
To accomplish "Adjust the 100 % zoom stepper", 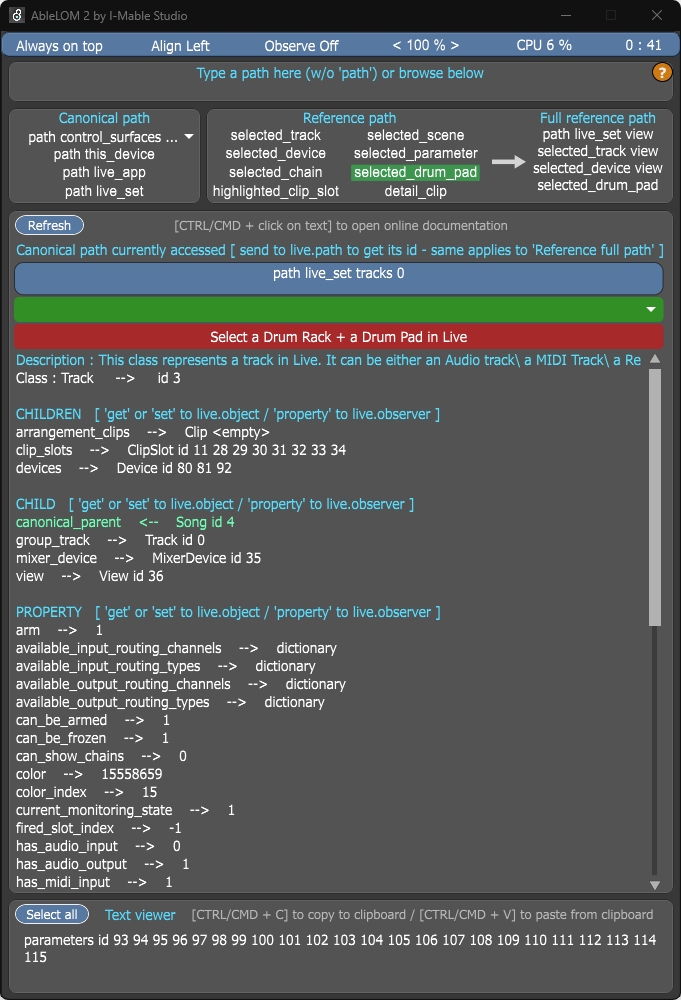I will tap(426, 46).
